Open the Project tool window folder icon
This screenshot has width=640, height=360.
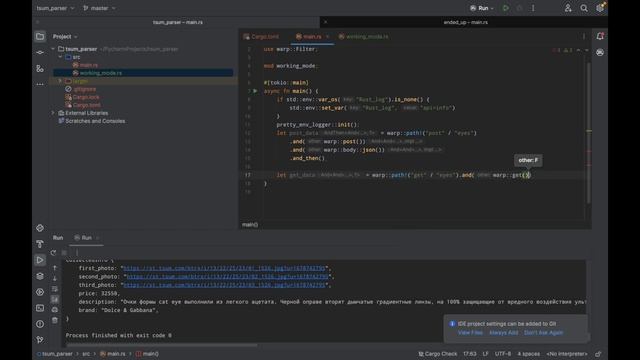tap(40, 37)
